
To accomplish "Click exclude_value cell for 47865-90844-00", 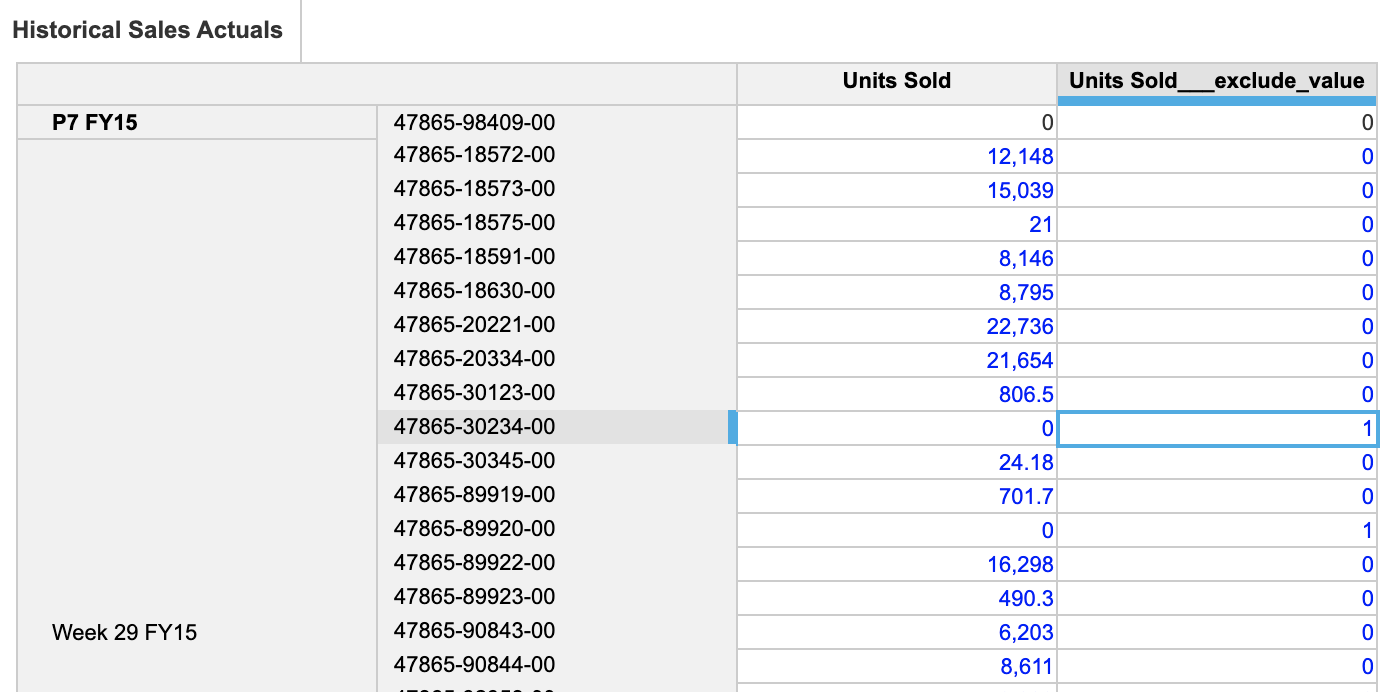I will (x=1217, y=666).
